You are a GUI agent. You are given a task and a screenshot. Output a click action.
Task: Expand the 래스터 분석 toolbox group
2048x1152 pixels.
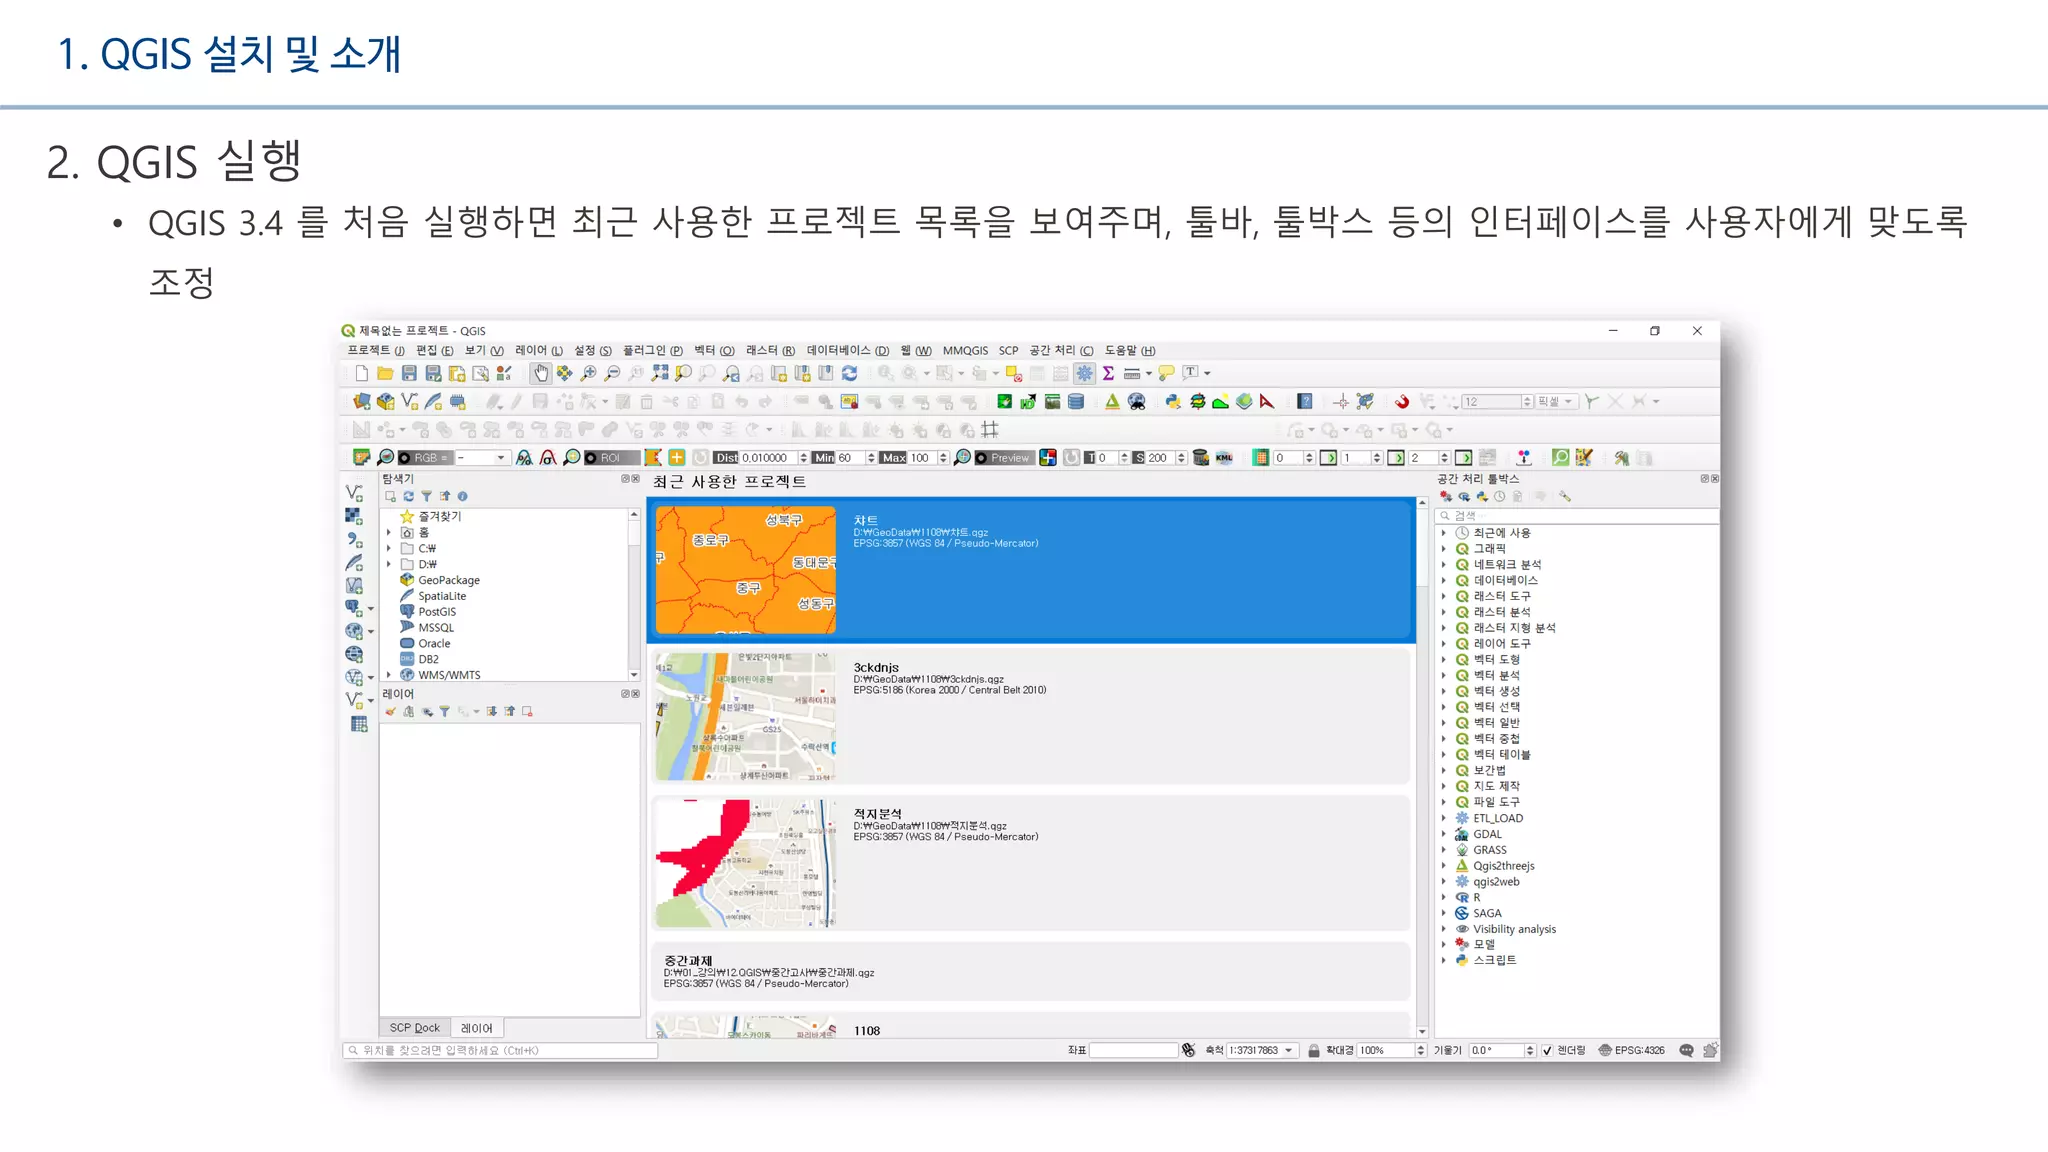coord(1444,612)
